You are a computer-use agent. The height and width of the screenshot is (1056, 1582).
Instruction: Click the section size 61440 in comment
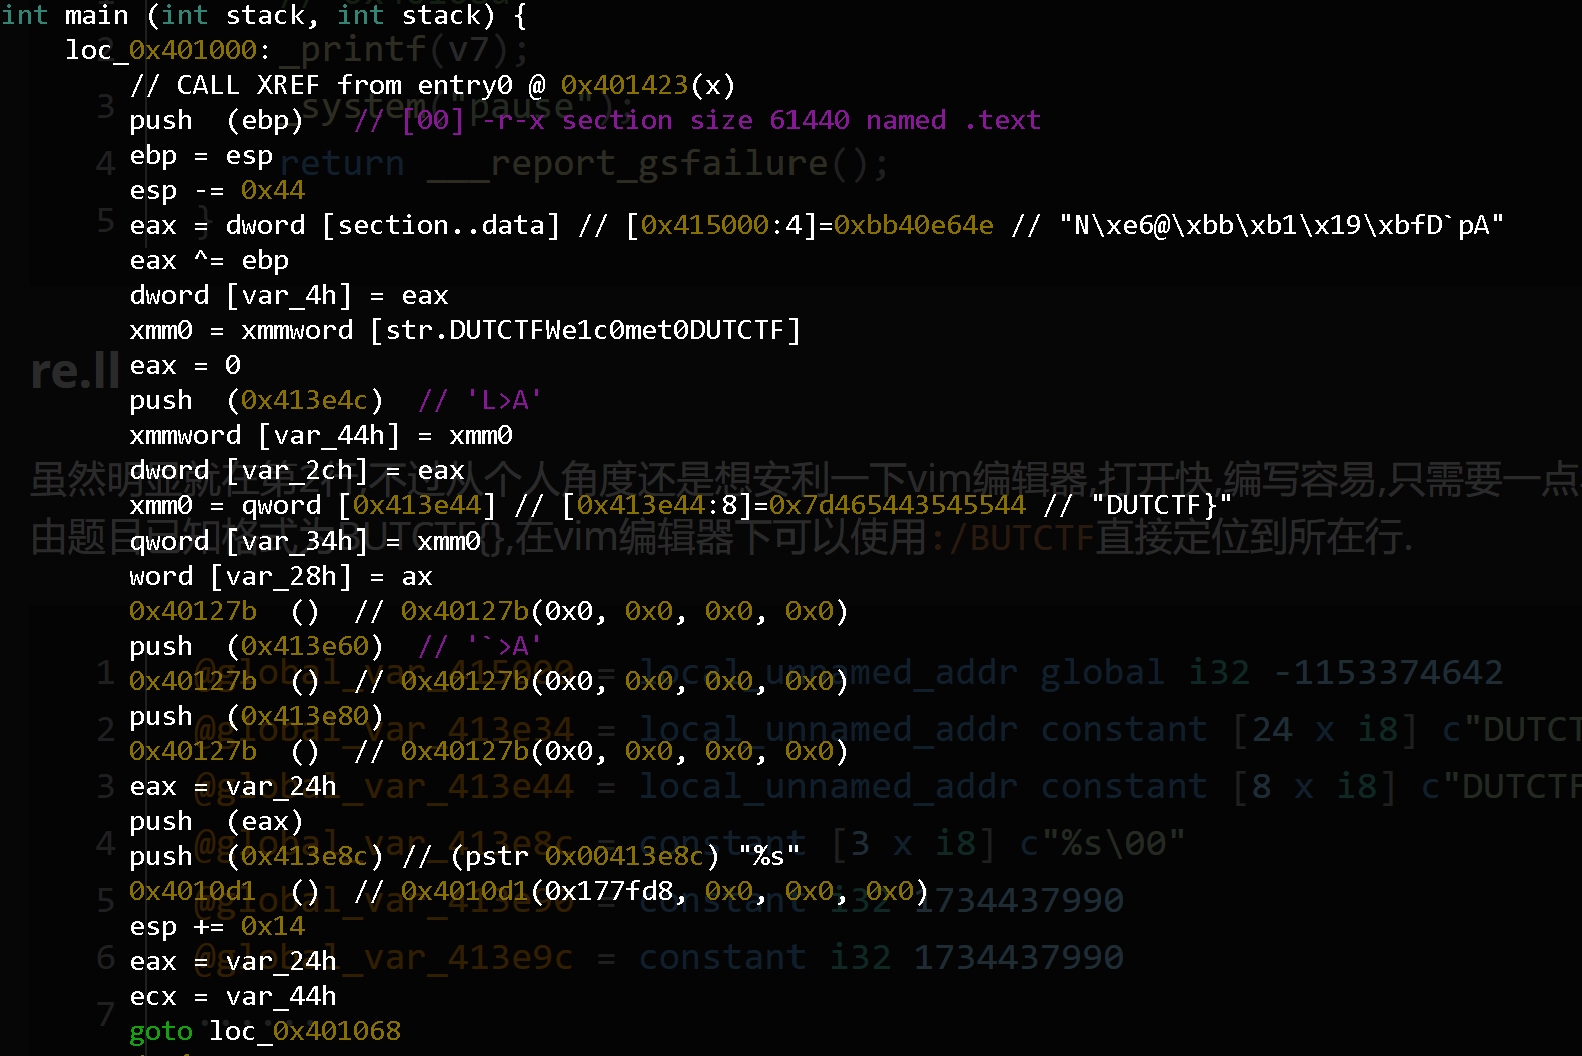pos(809,121)
